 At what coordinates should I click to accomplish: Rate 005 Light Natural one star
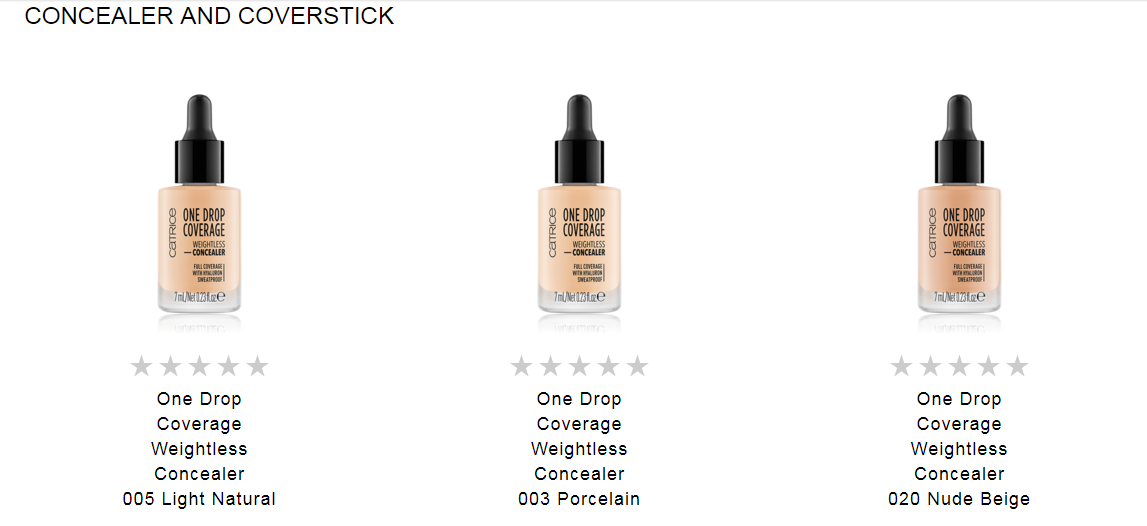point(140,366)
